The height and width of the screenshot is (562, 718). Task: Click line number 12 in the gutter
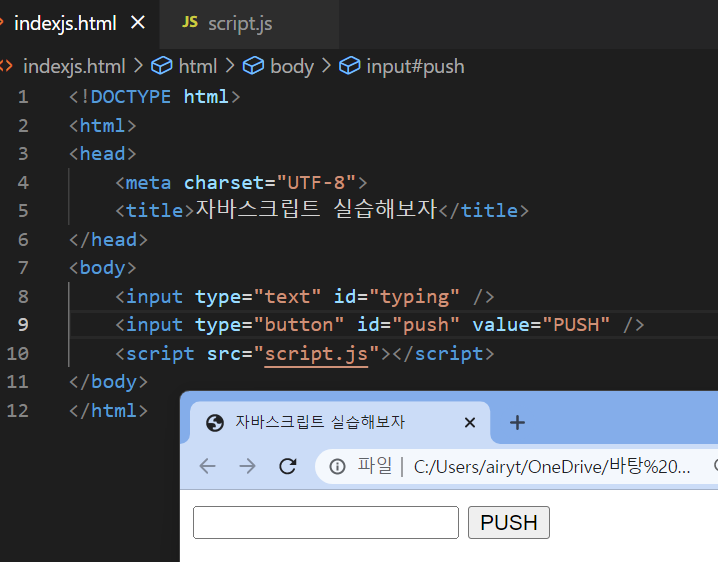[18, 411]
